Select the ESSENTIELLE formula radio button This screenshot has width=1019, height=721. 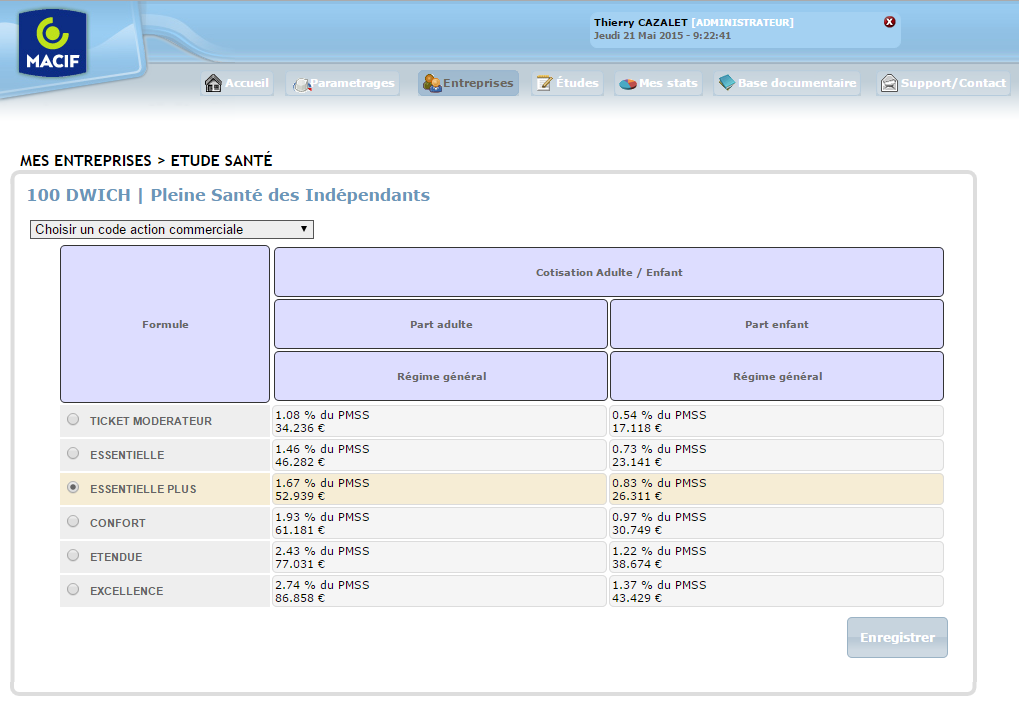pos(73,454)
